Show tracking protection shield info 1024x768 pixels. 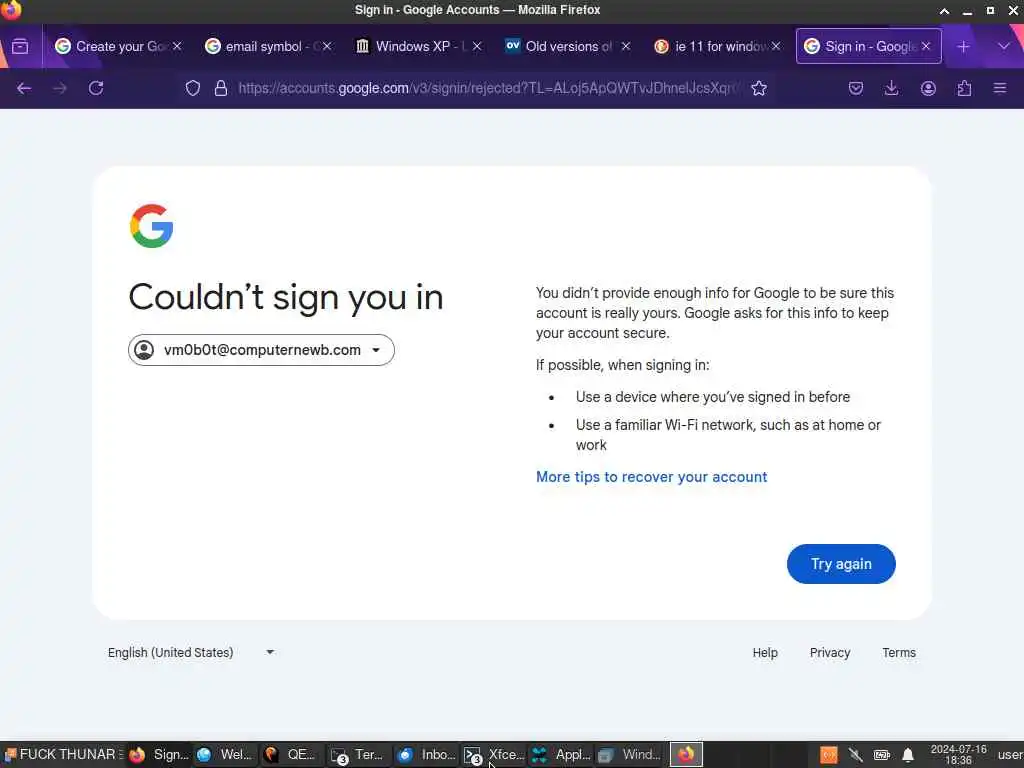click(193, 88)
